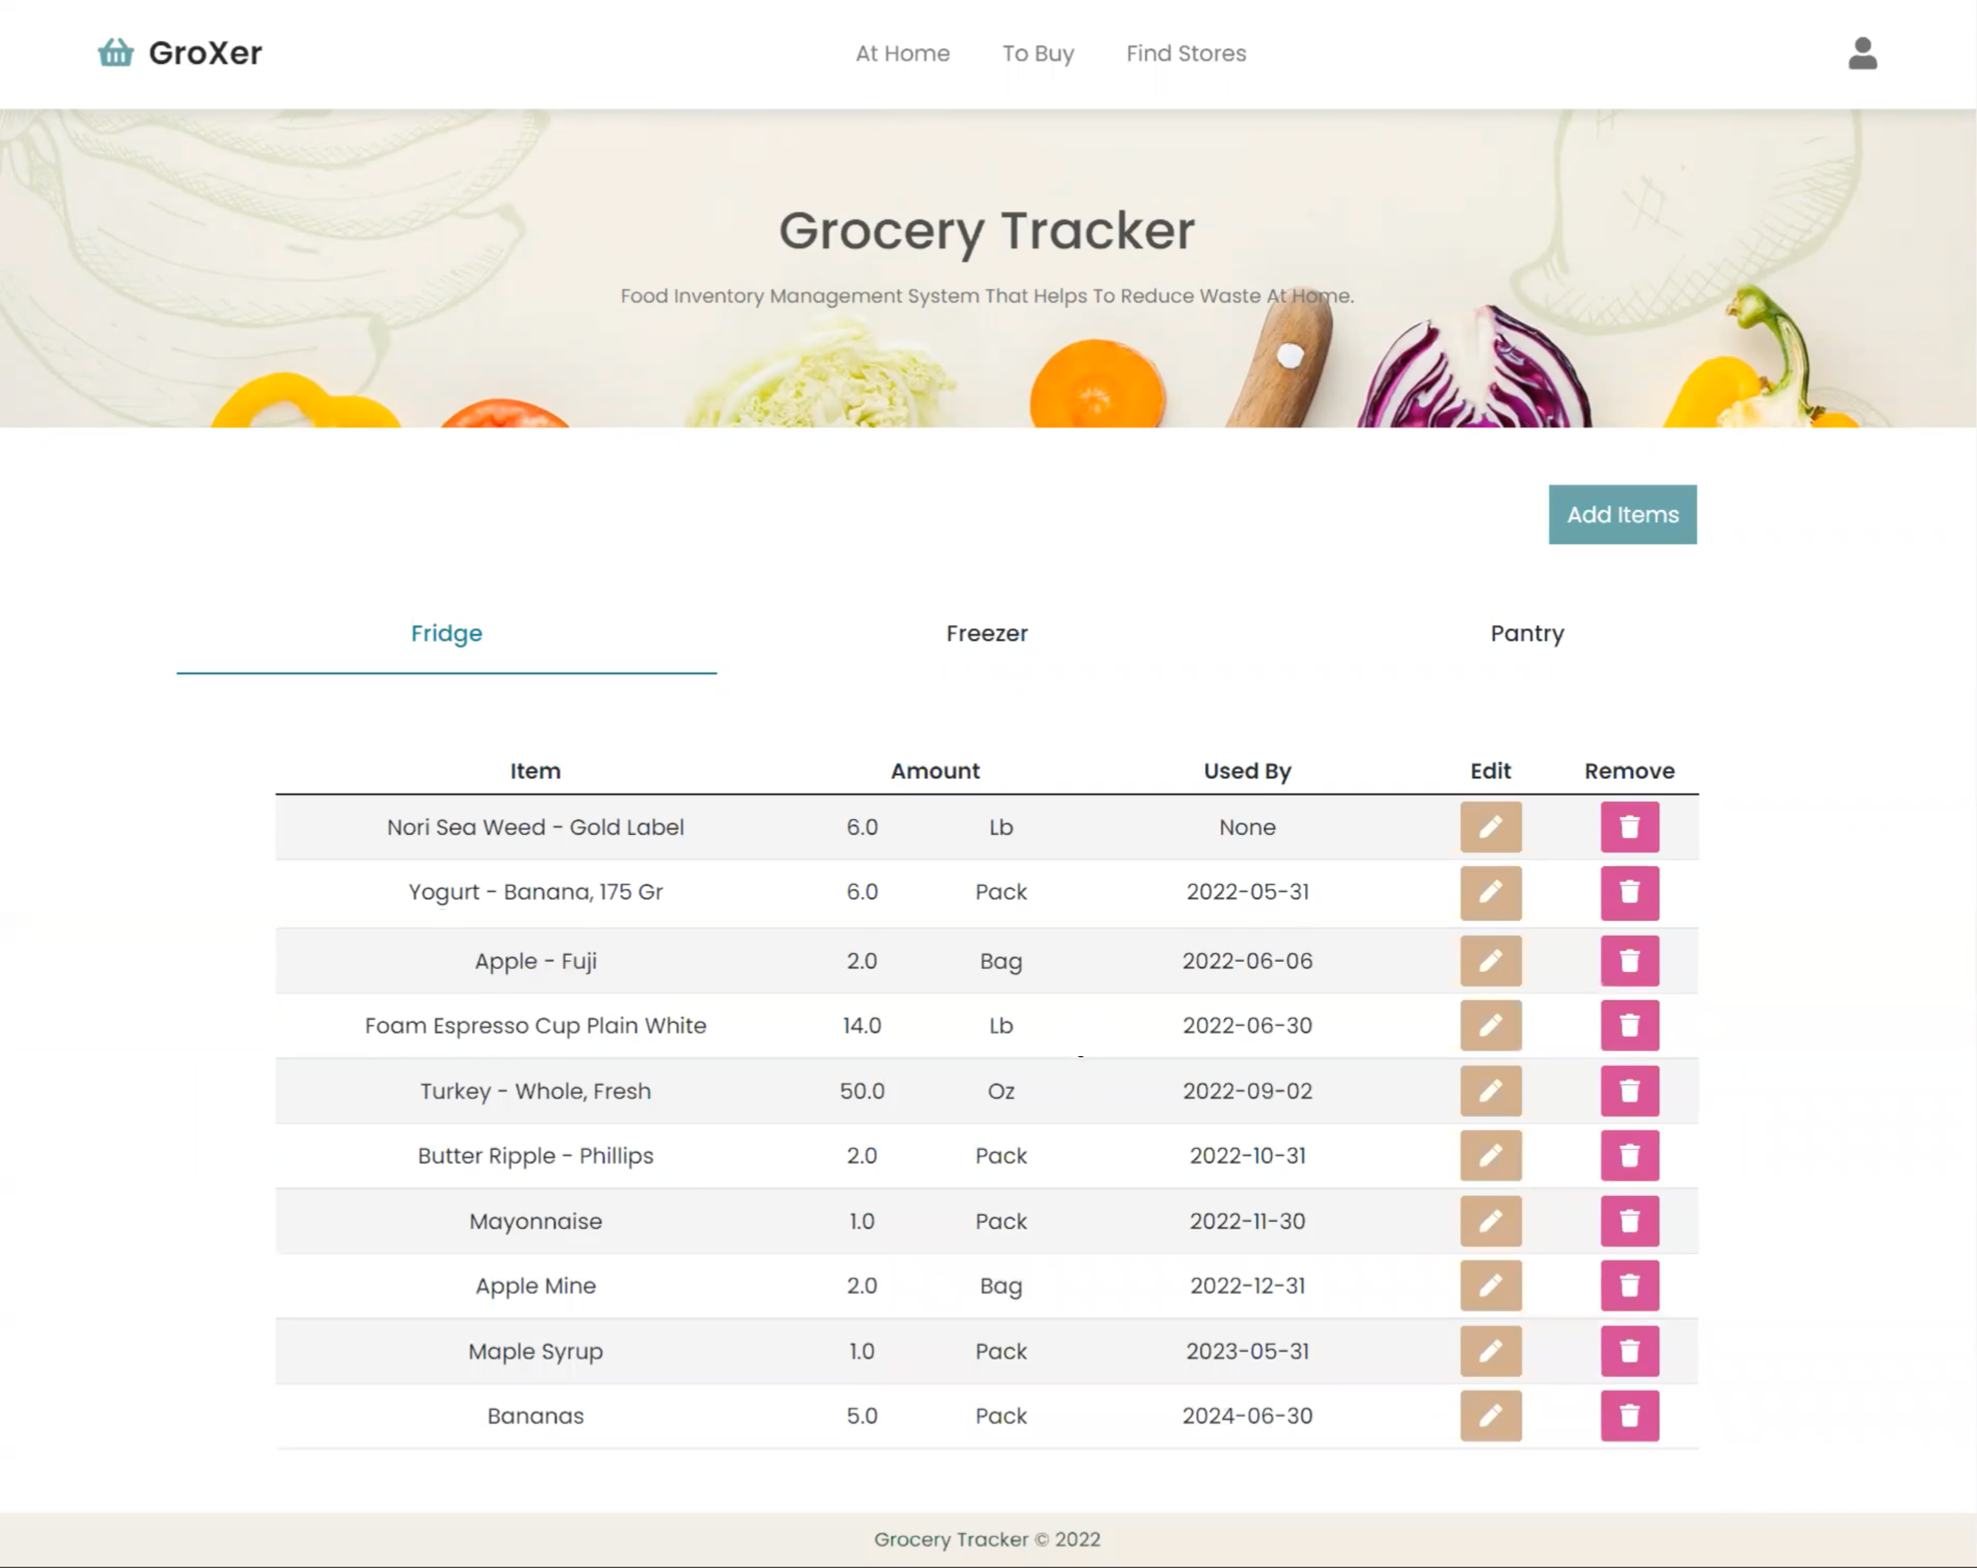1977x1568 pixels.
Task: Select the Fridge tab
Action: click(x=446, y=633)
